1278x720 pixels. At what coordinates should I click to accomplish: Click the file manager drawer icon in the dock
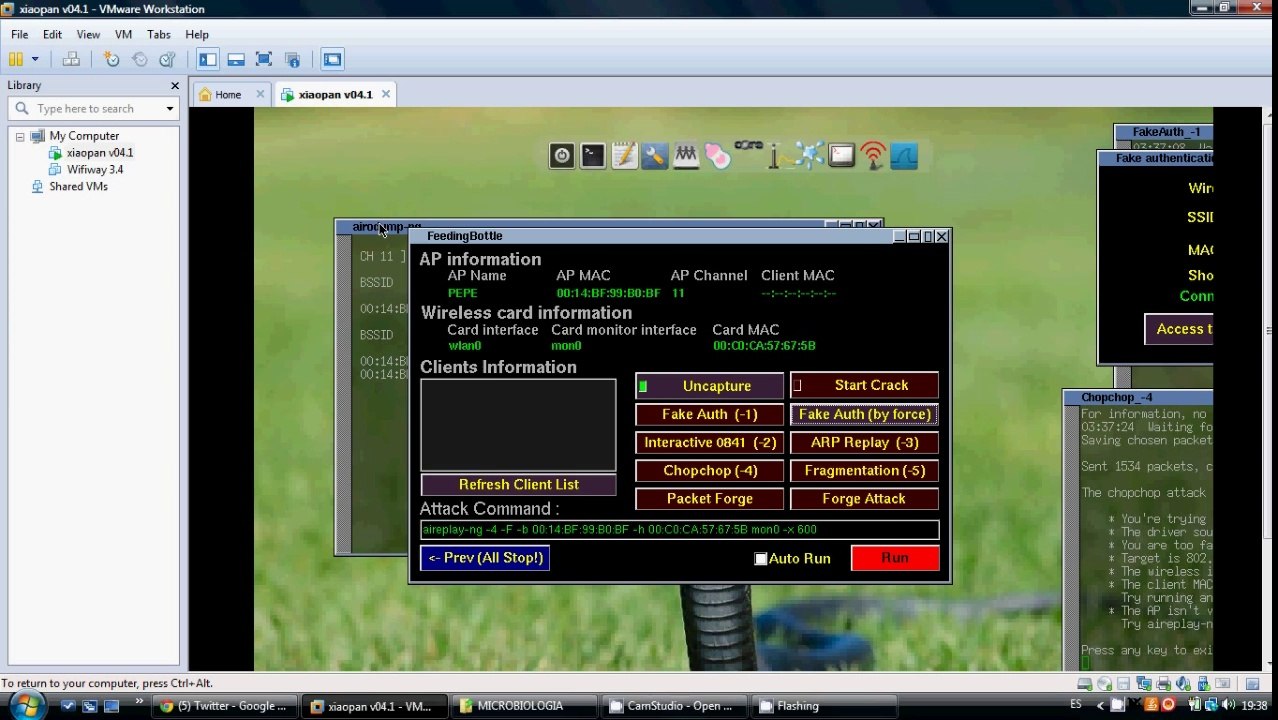tap(686, 156)
